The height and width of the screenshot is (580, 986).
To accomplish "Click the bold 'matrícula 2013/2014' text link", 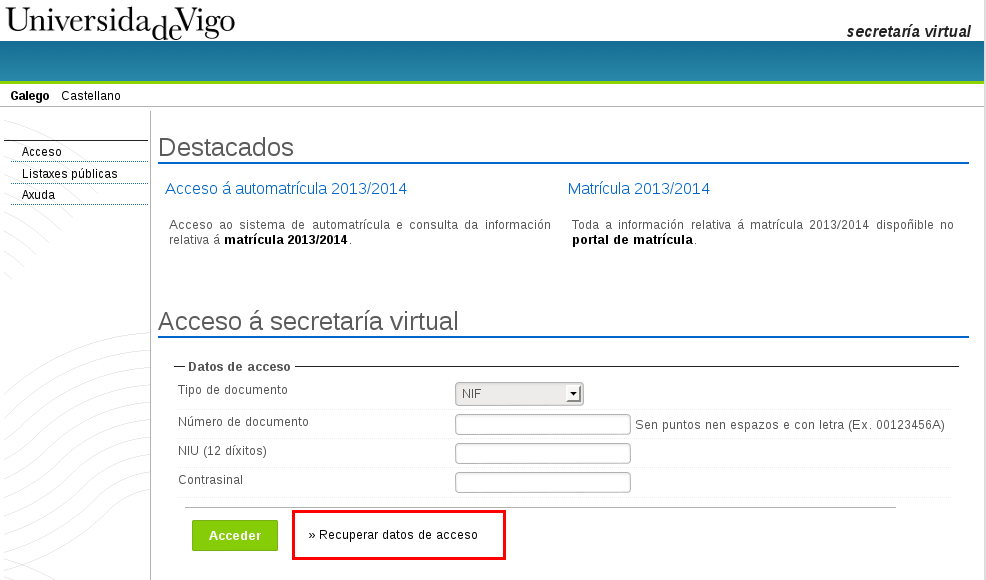I will pos(286,240).
